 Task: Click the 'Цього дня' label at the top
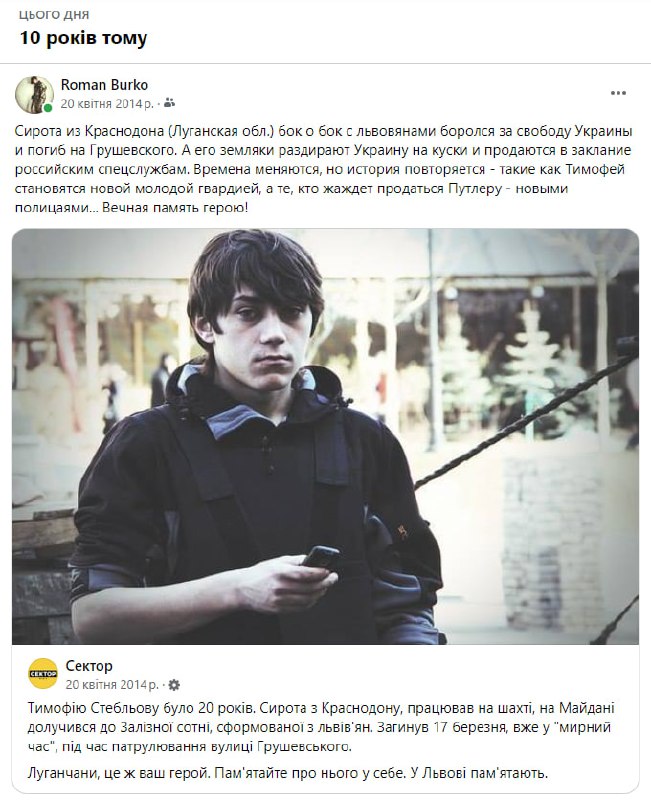tap(54, 15)
